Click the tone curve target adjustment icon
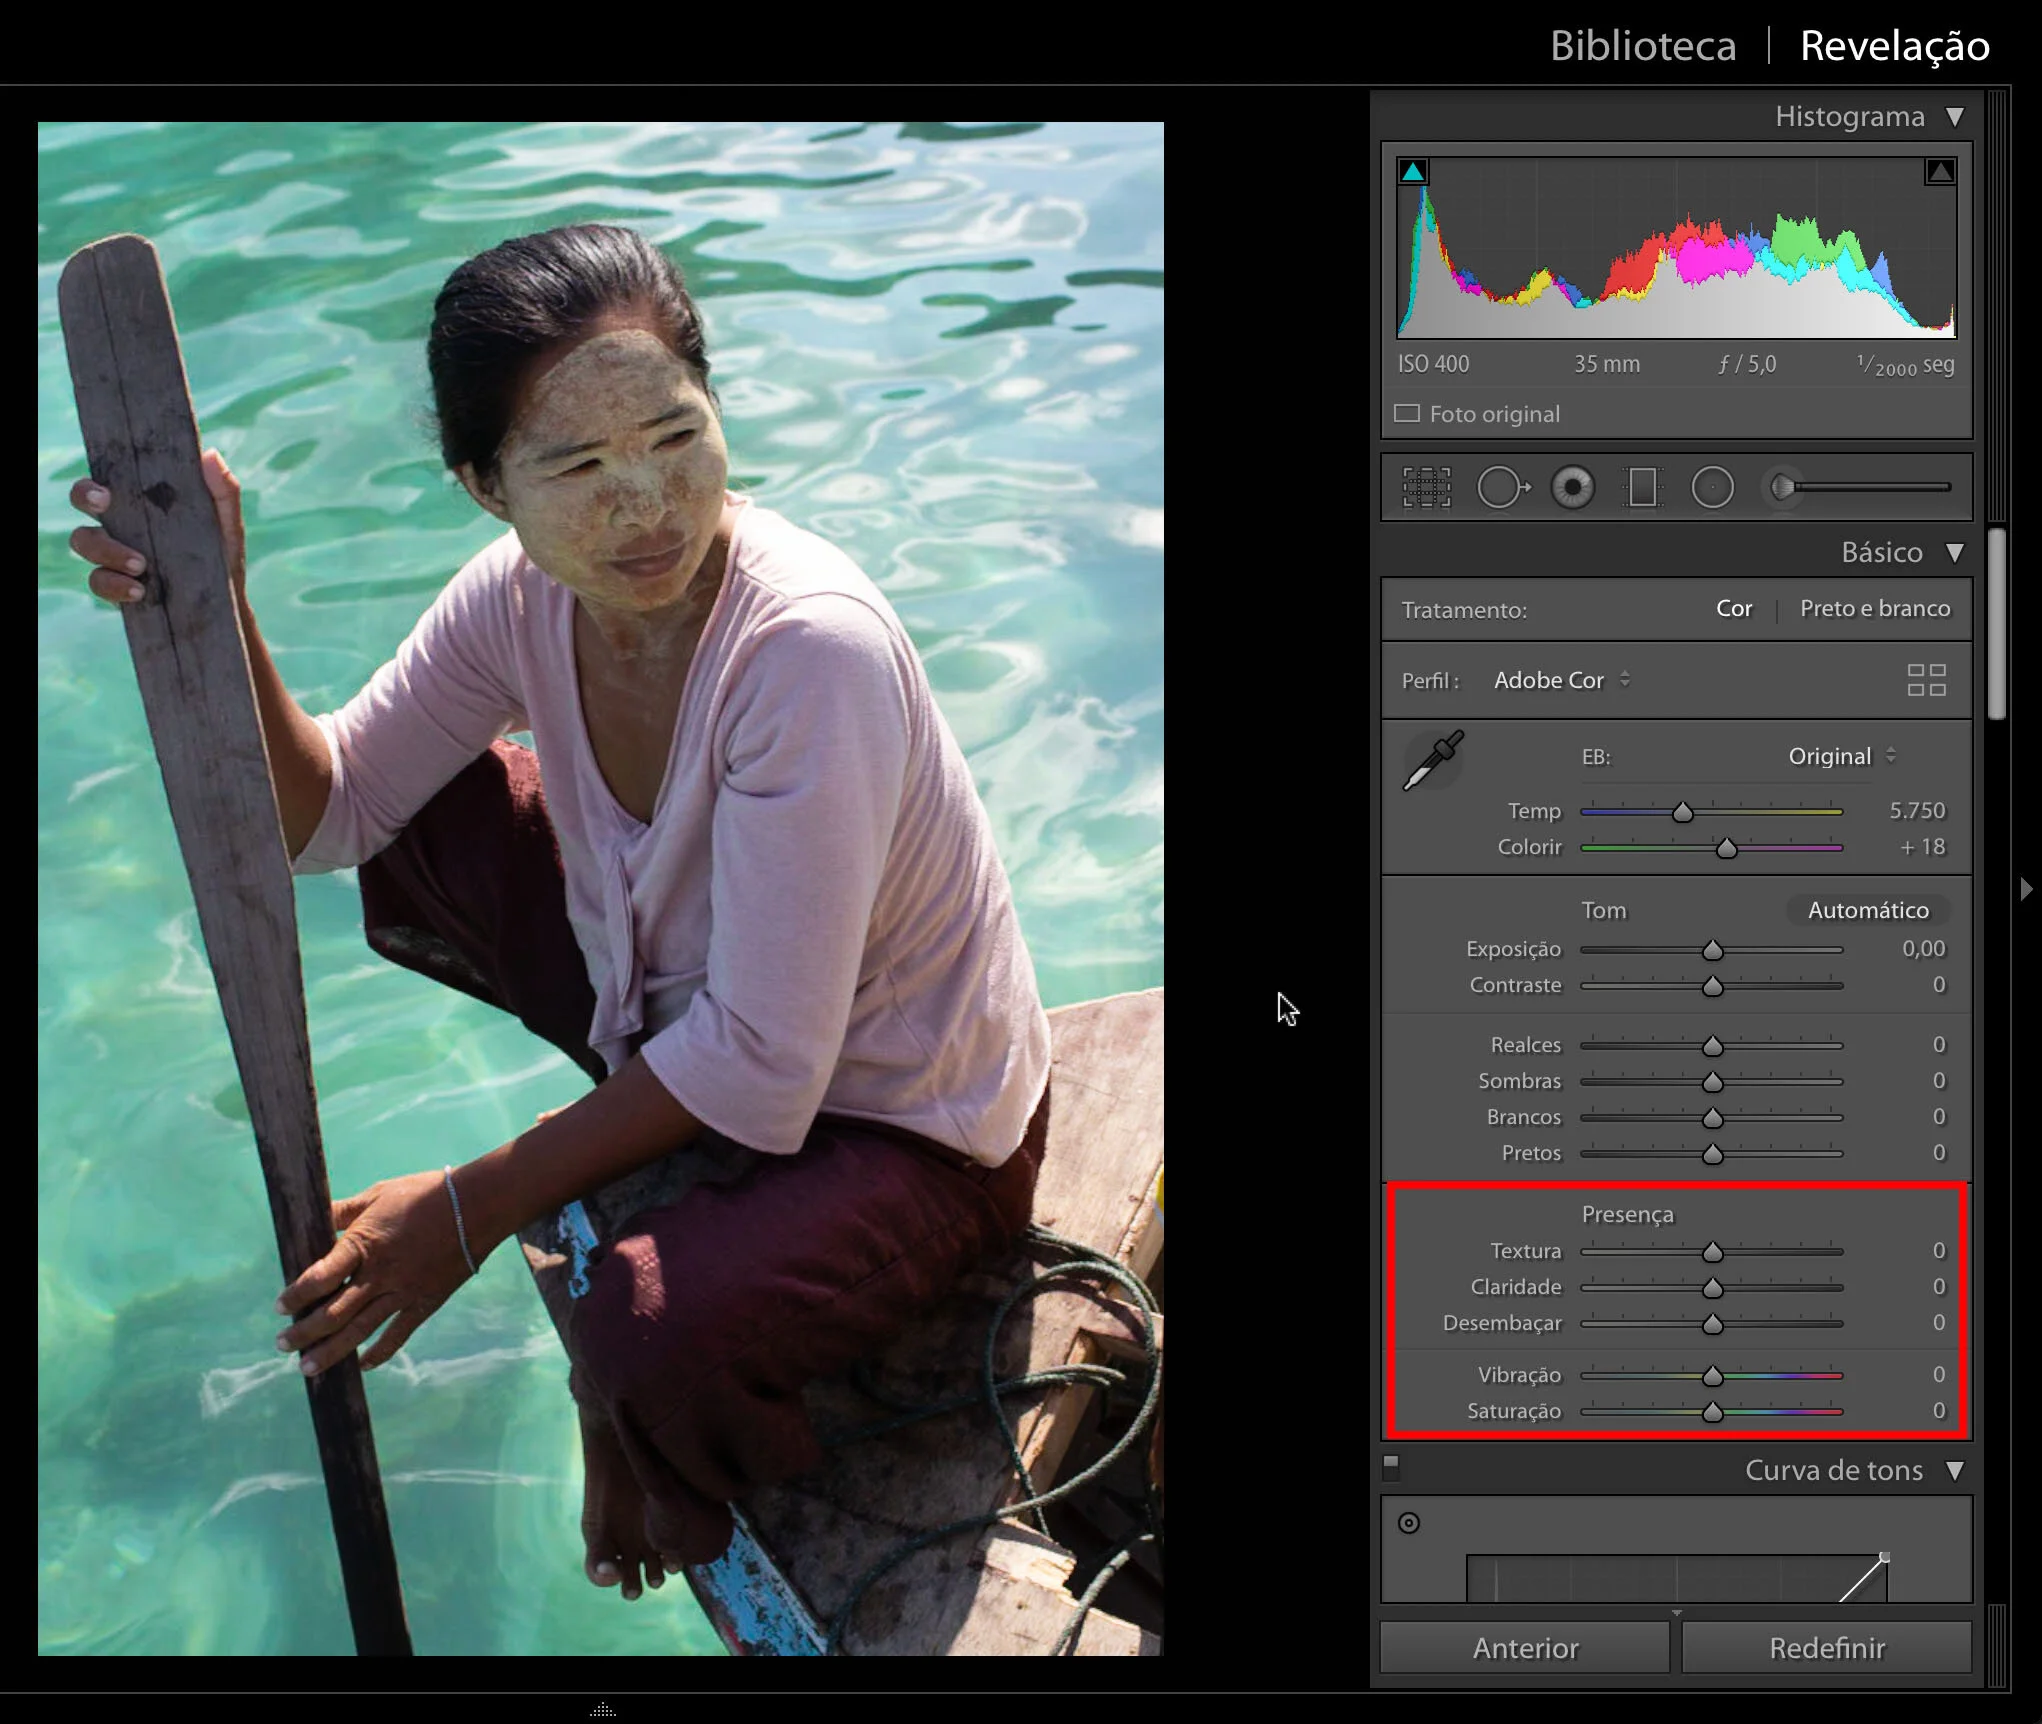This screenshot has height=1724, width=2042. click(x=1409, y=1523)
